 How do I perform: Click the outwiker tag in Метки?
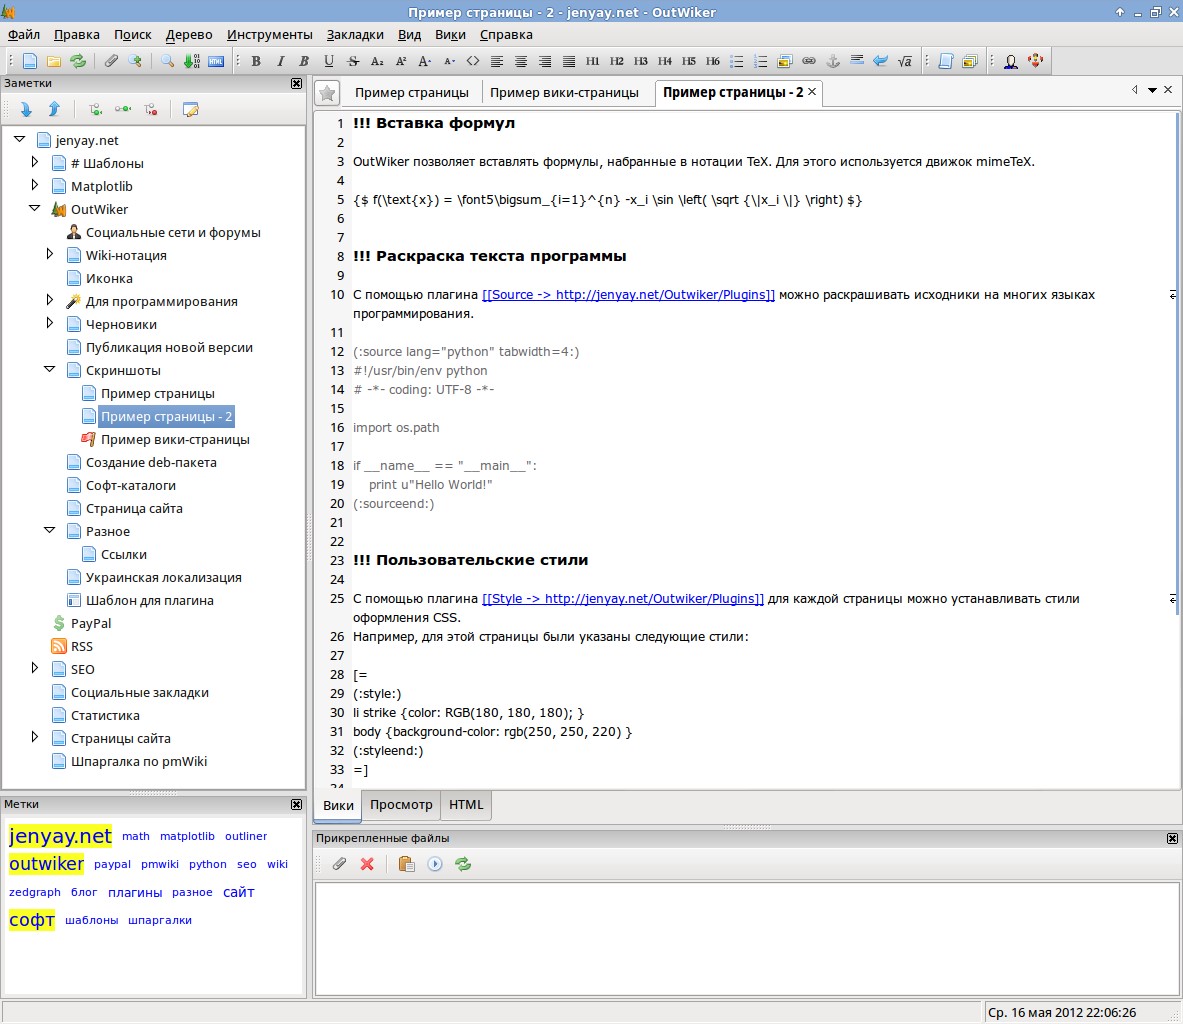pyautogui.click(x=47, y=863)
